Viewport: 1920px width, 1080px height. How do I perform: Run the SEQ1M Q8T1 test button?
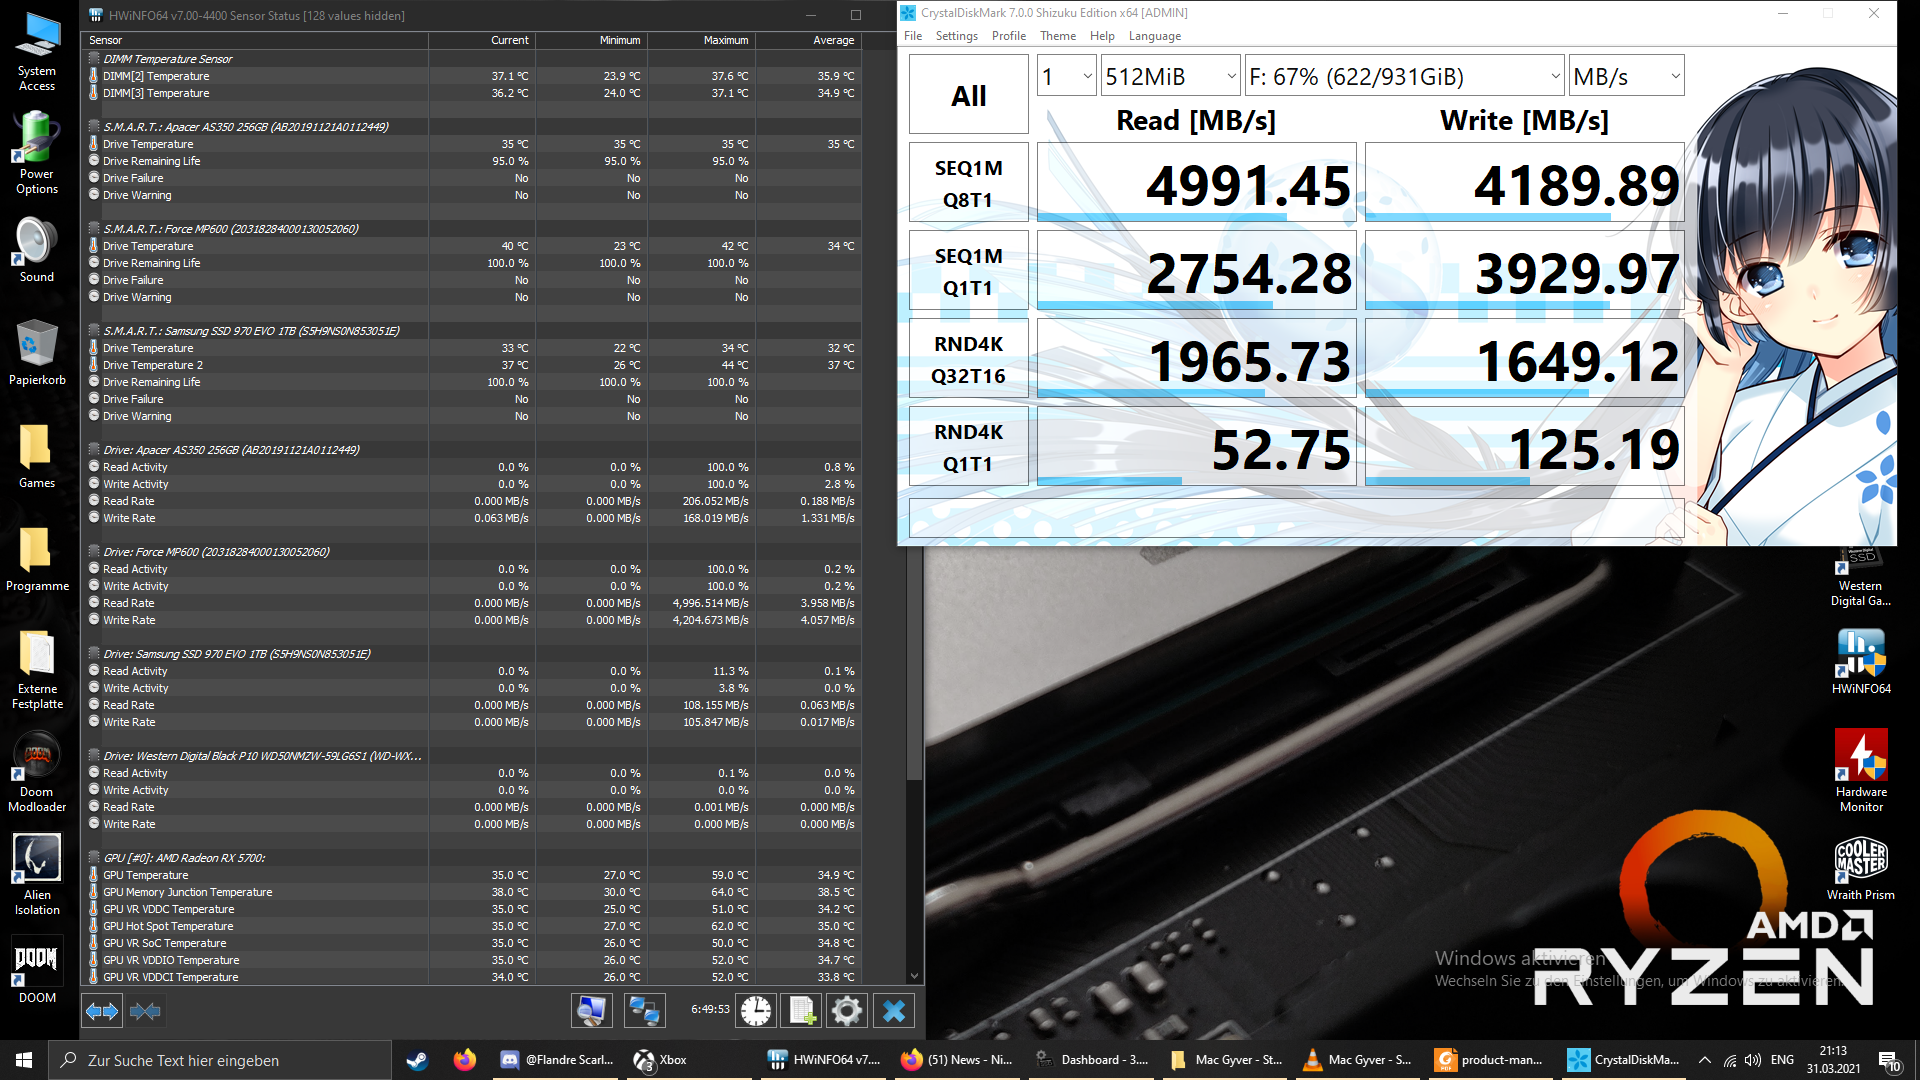968,183
